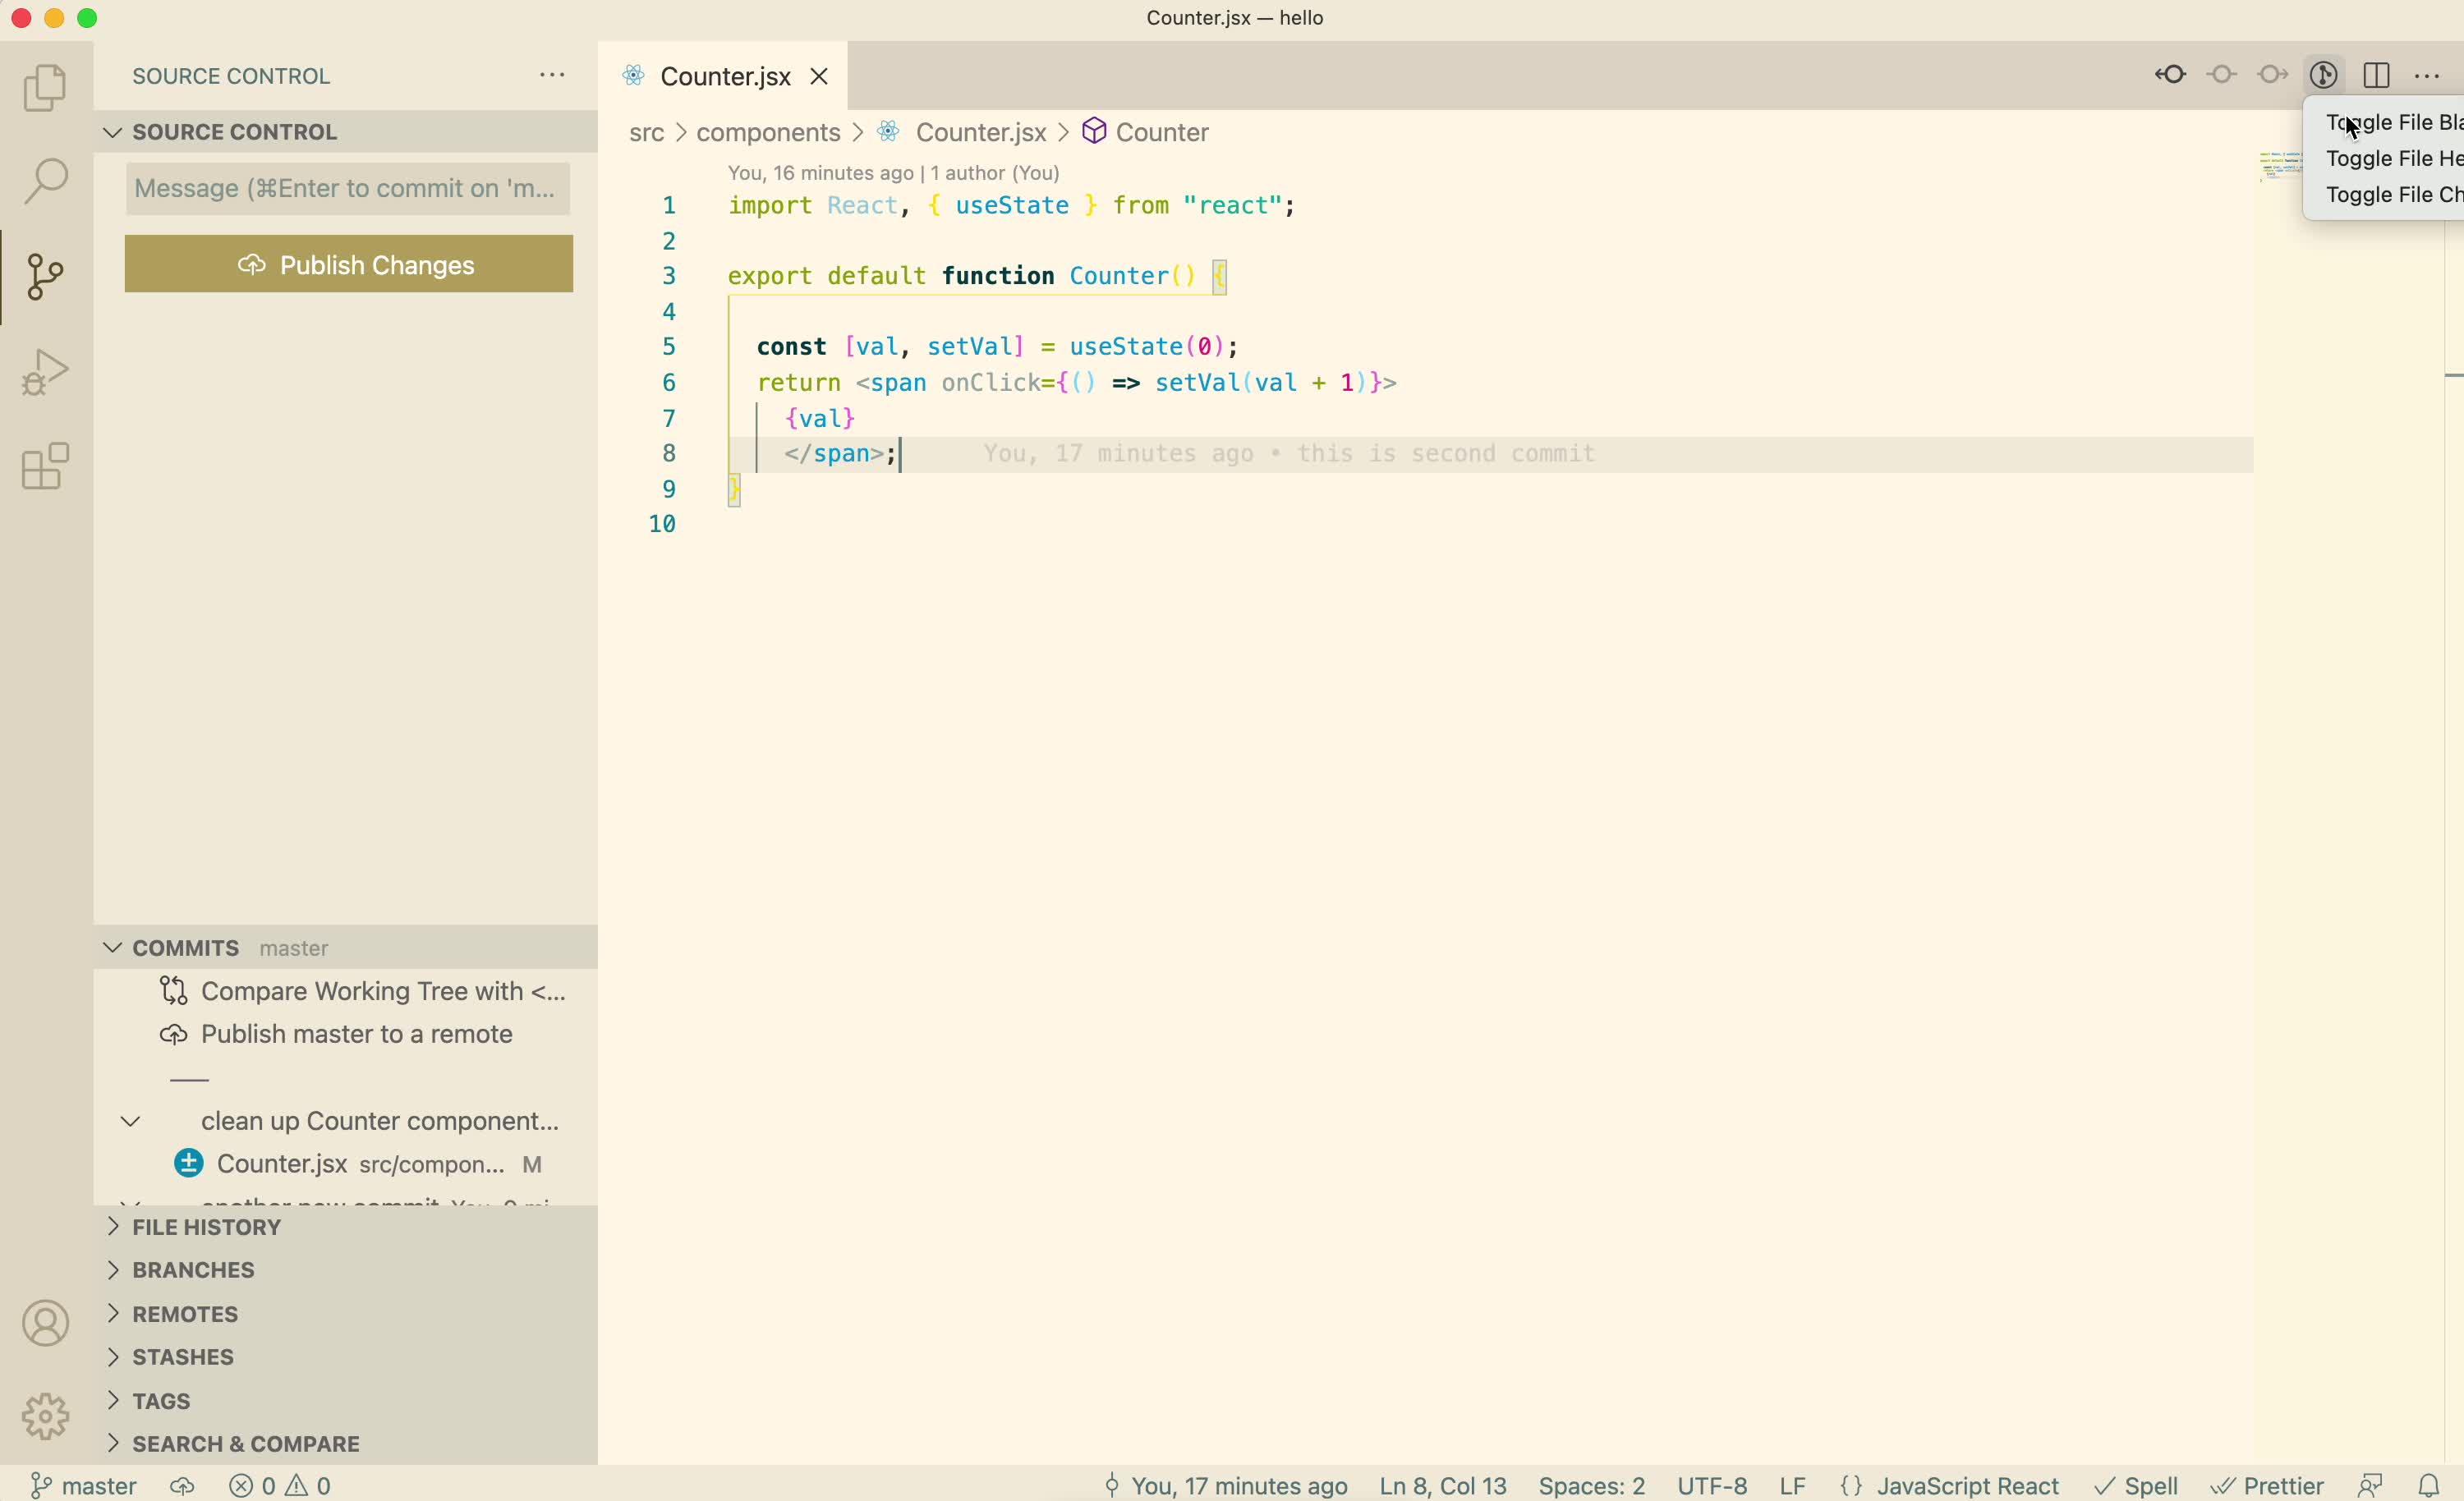Viewport: 2464px width, 1501px height.
Task: Open editor More Actions ellipsis menu
Action: (x=2428, y=76)
